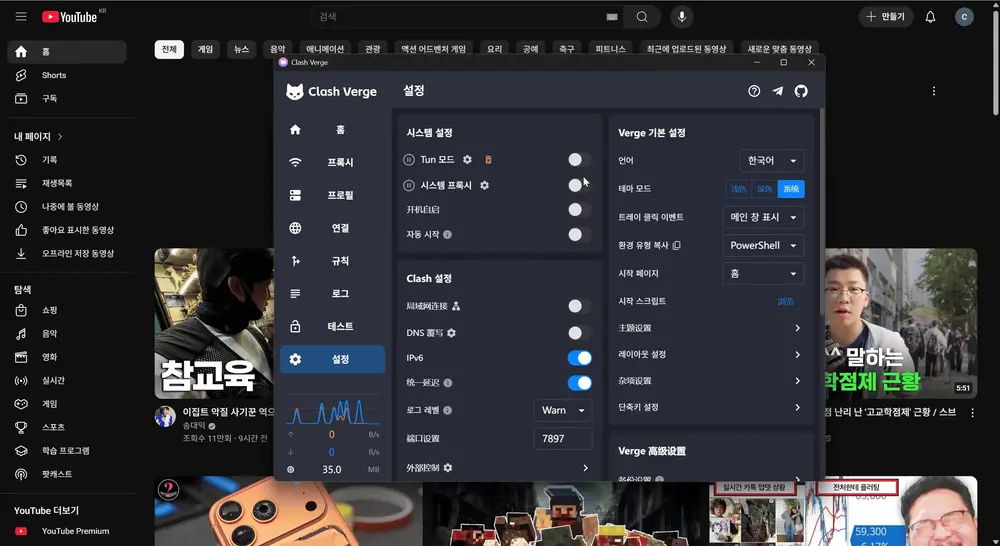Open DNS 覆写 gear settings
The height and width of the screenshot is (546, 1000).
[452, 333]
